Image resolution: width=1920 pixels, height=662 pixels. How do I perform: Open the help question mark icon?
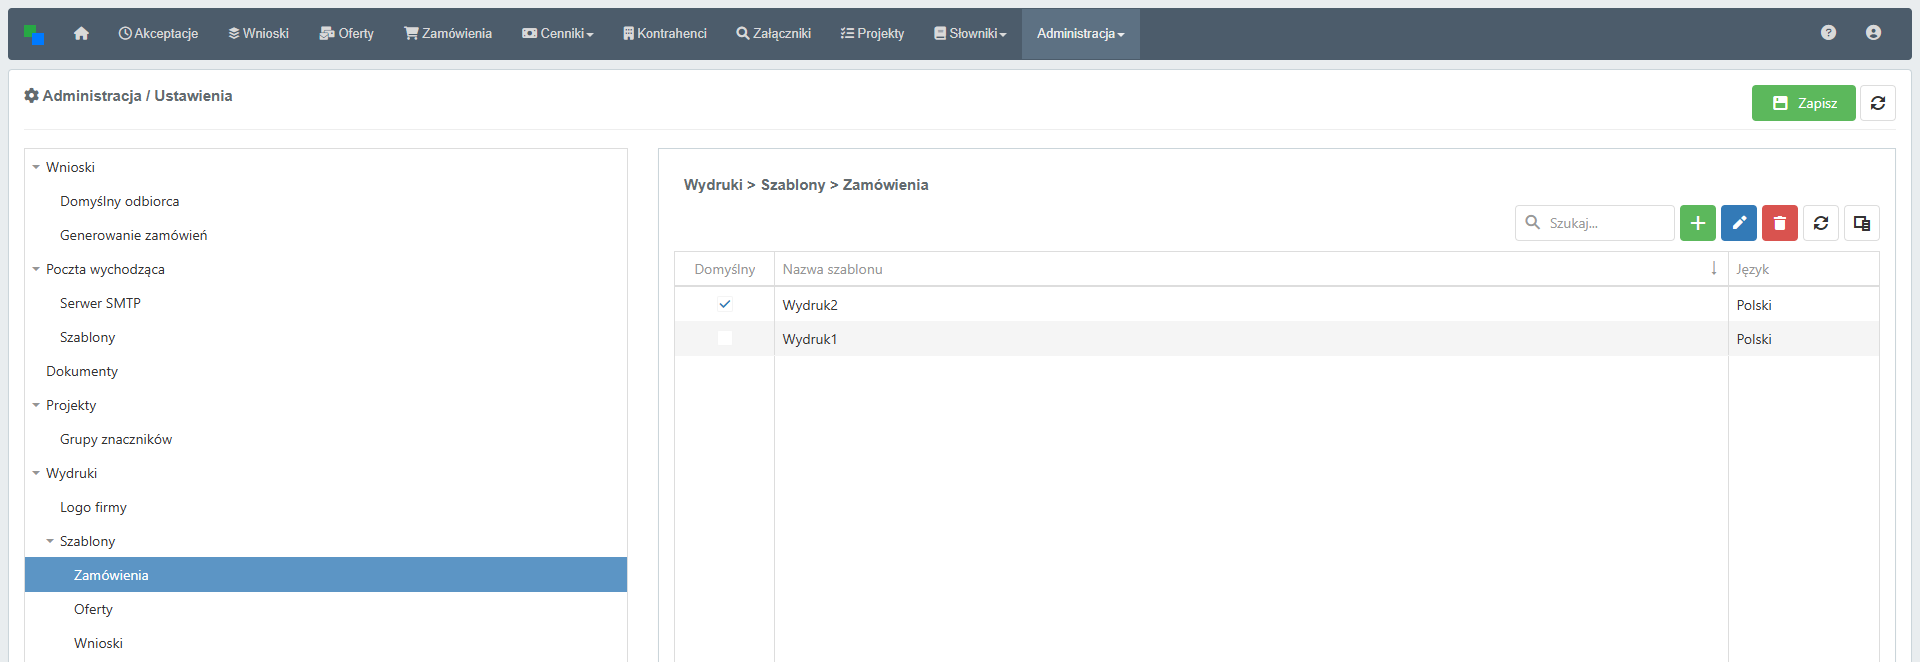coord(1828,33)
